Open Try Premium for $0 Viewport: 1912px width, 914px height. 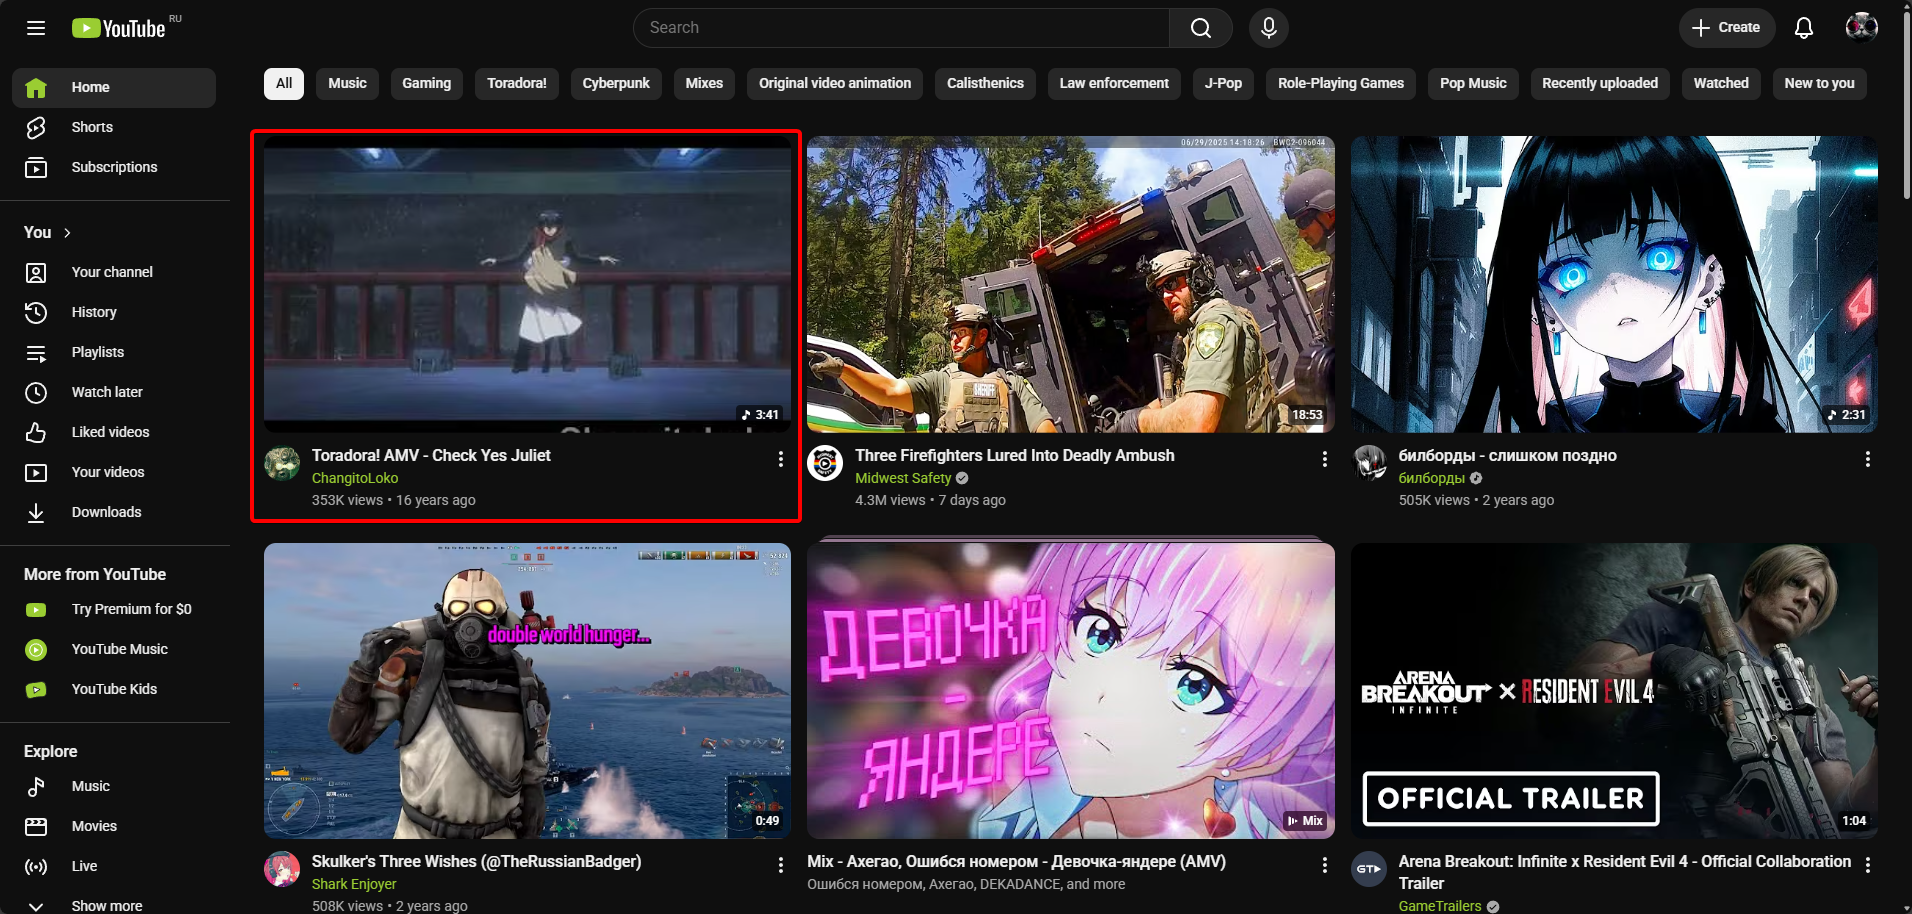[114, 609]
